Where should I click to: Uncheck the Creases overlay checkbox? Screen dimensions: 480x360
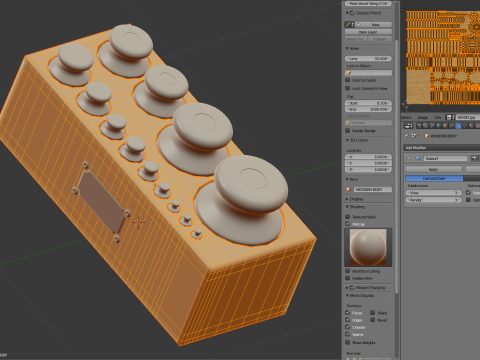[x=348, y=327]
